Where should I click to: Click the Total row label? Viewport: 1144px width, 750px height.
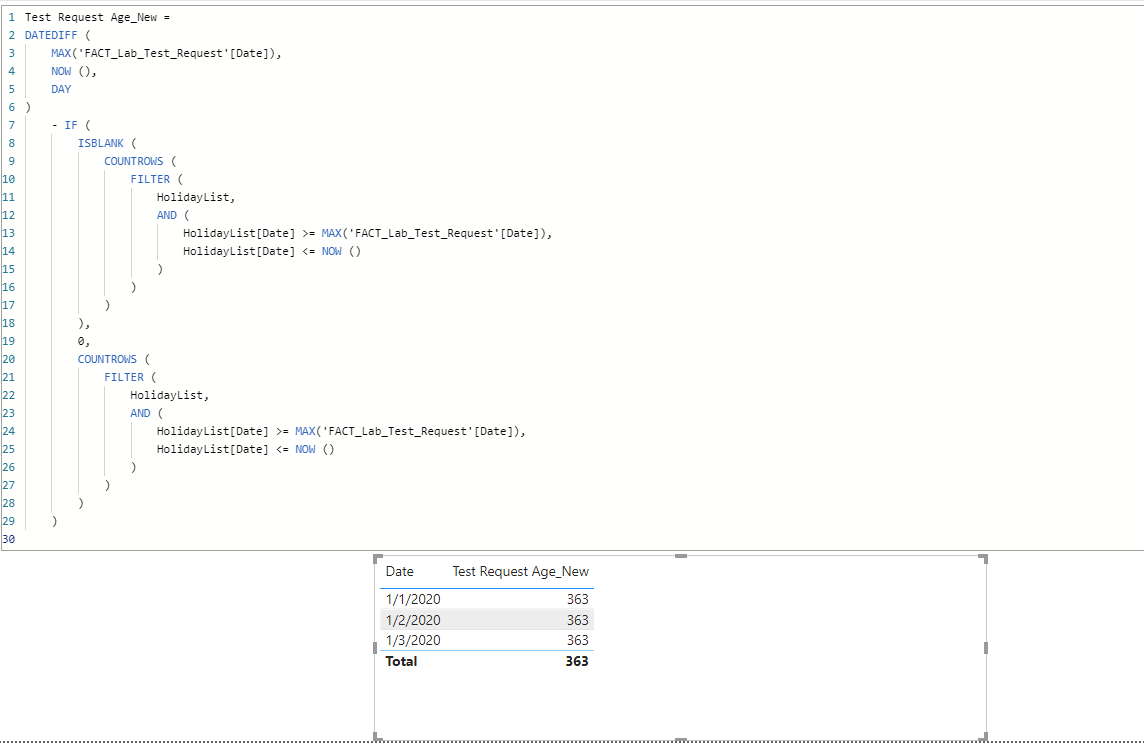[x=401, y=661]
